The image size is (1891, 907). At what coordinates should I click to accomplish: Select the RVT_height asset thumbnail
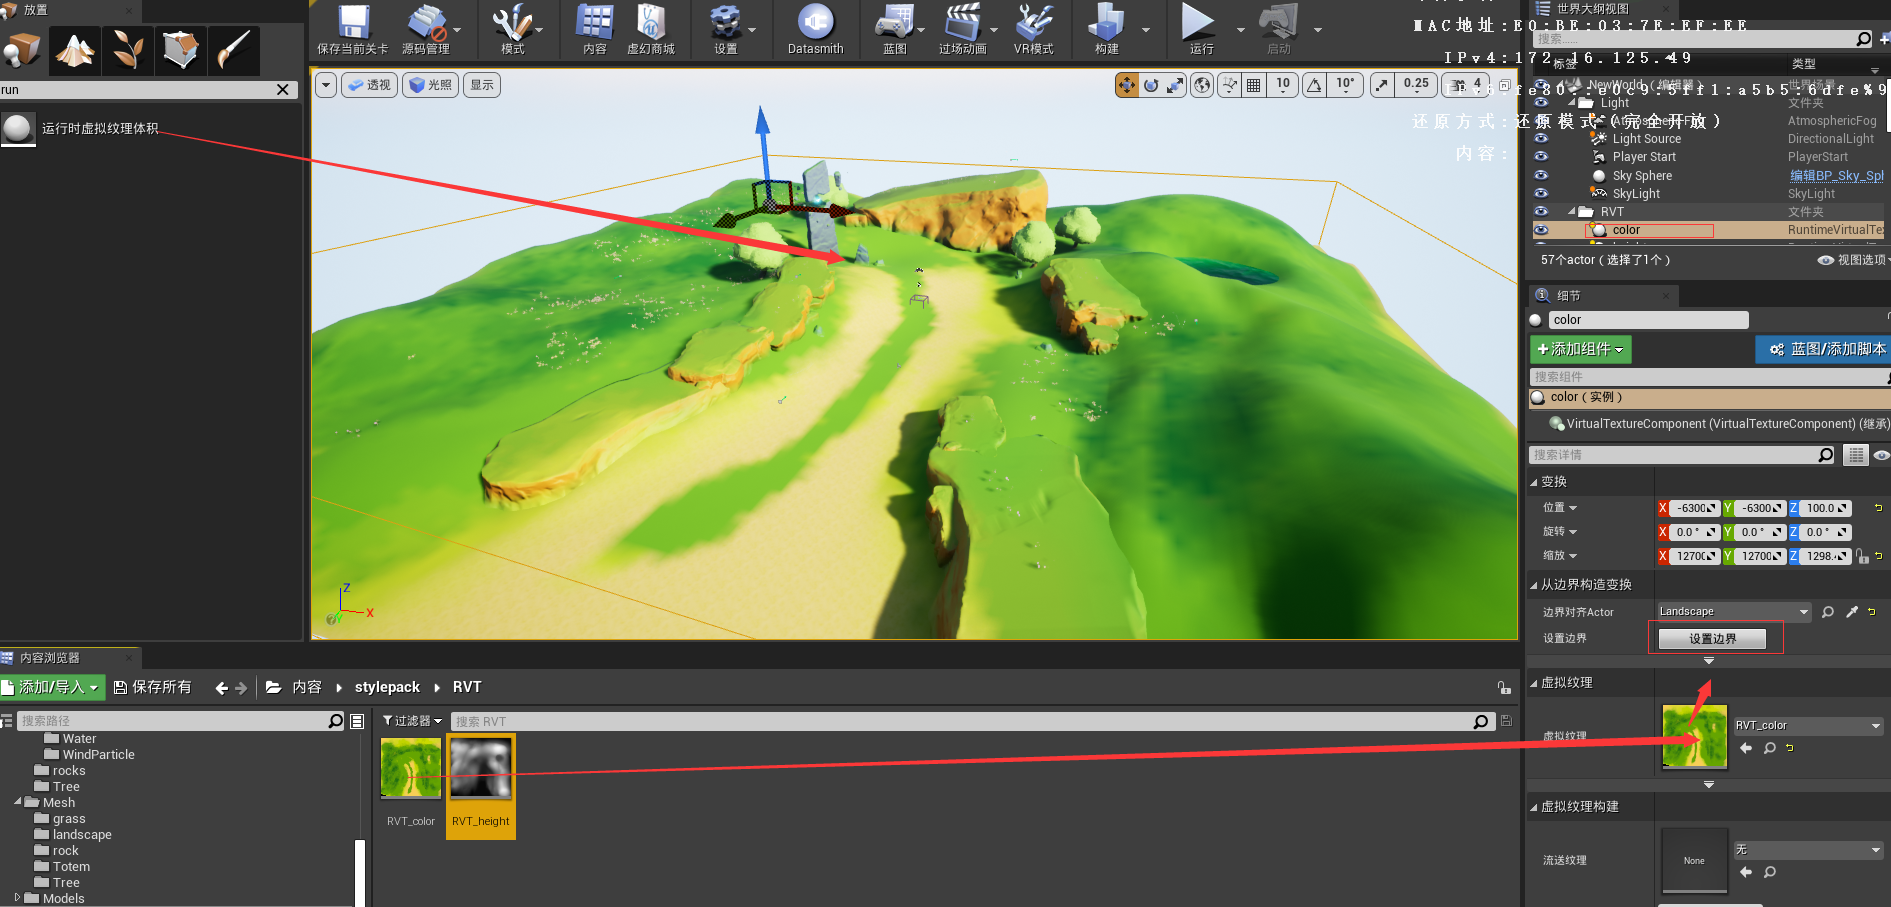[x=481, y=769]
